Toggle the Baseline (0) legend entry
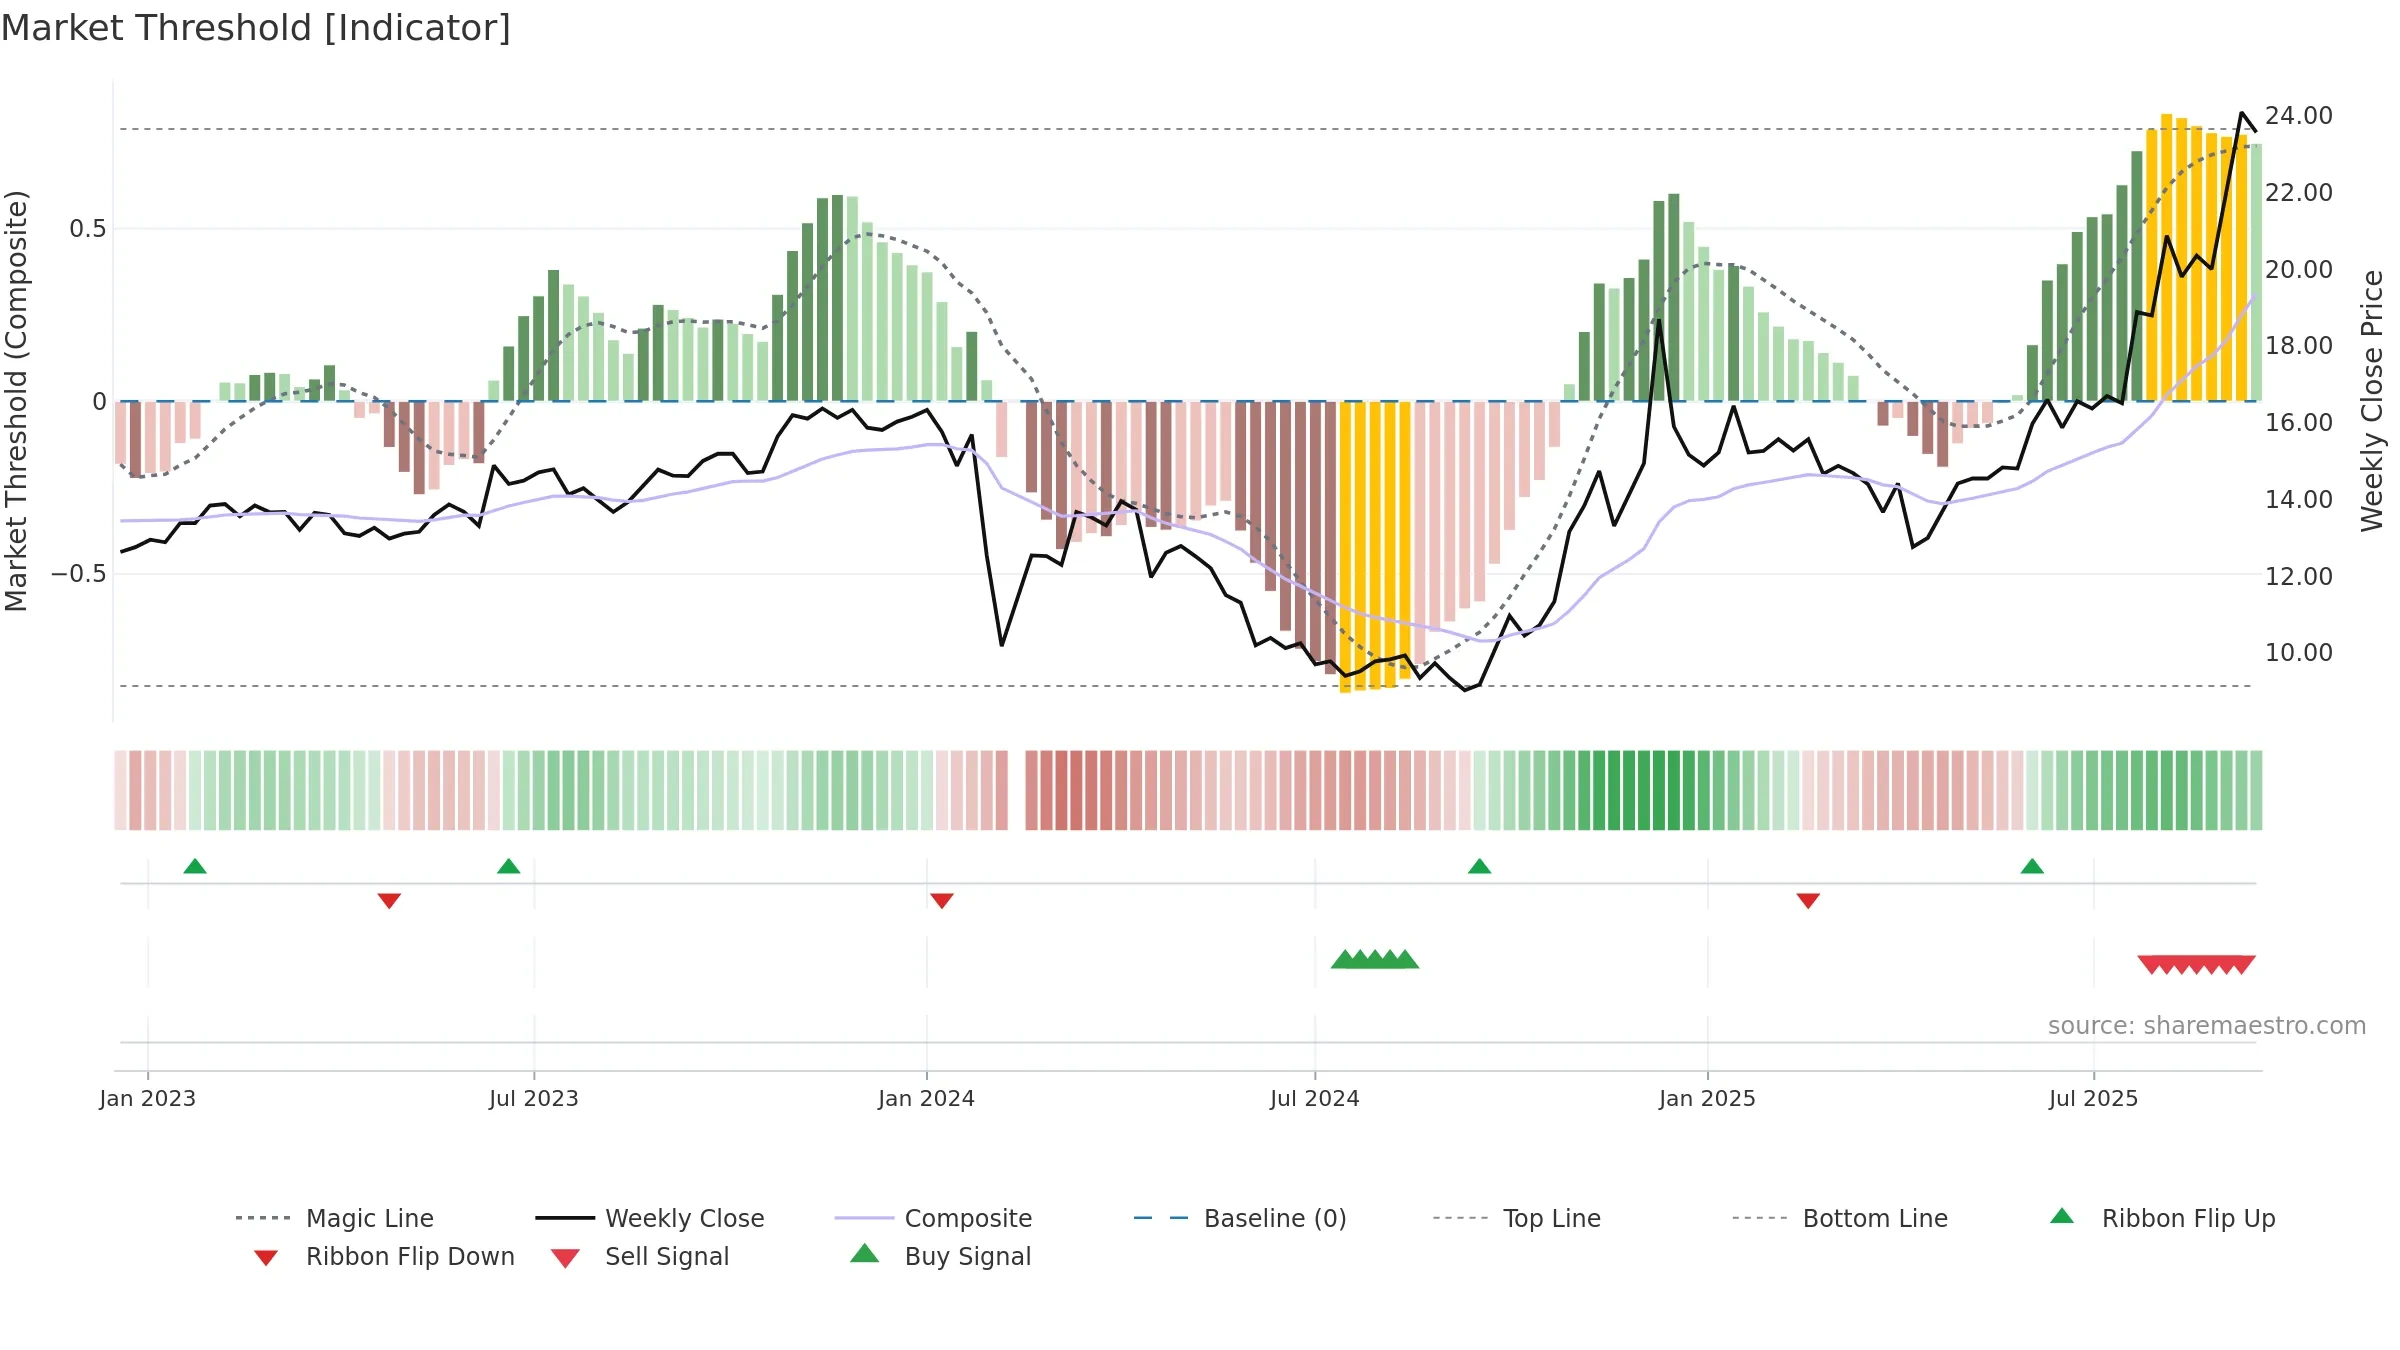Screen dimensions: 2400x1350 tap(1240, 1218)
